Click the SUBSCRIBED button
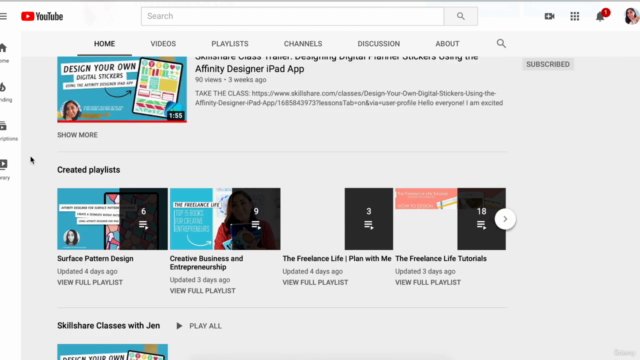This screenshot has width=640, height=360. tap(548, 64)
